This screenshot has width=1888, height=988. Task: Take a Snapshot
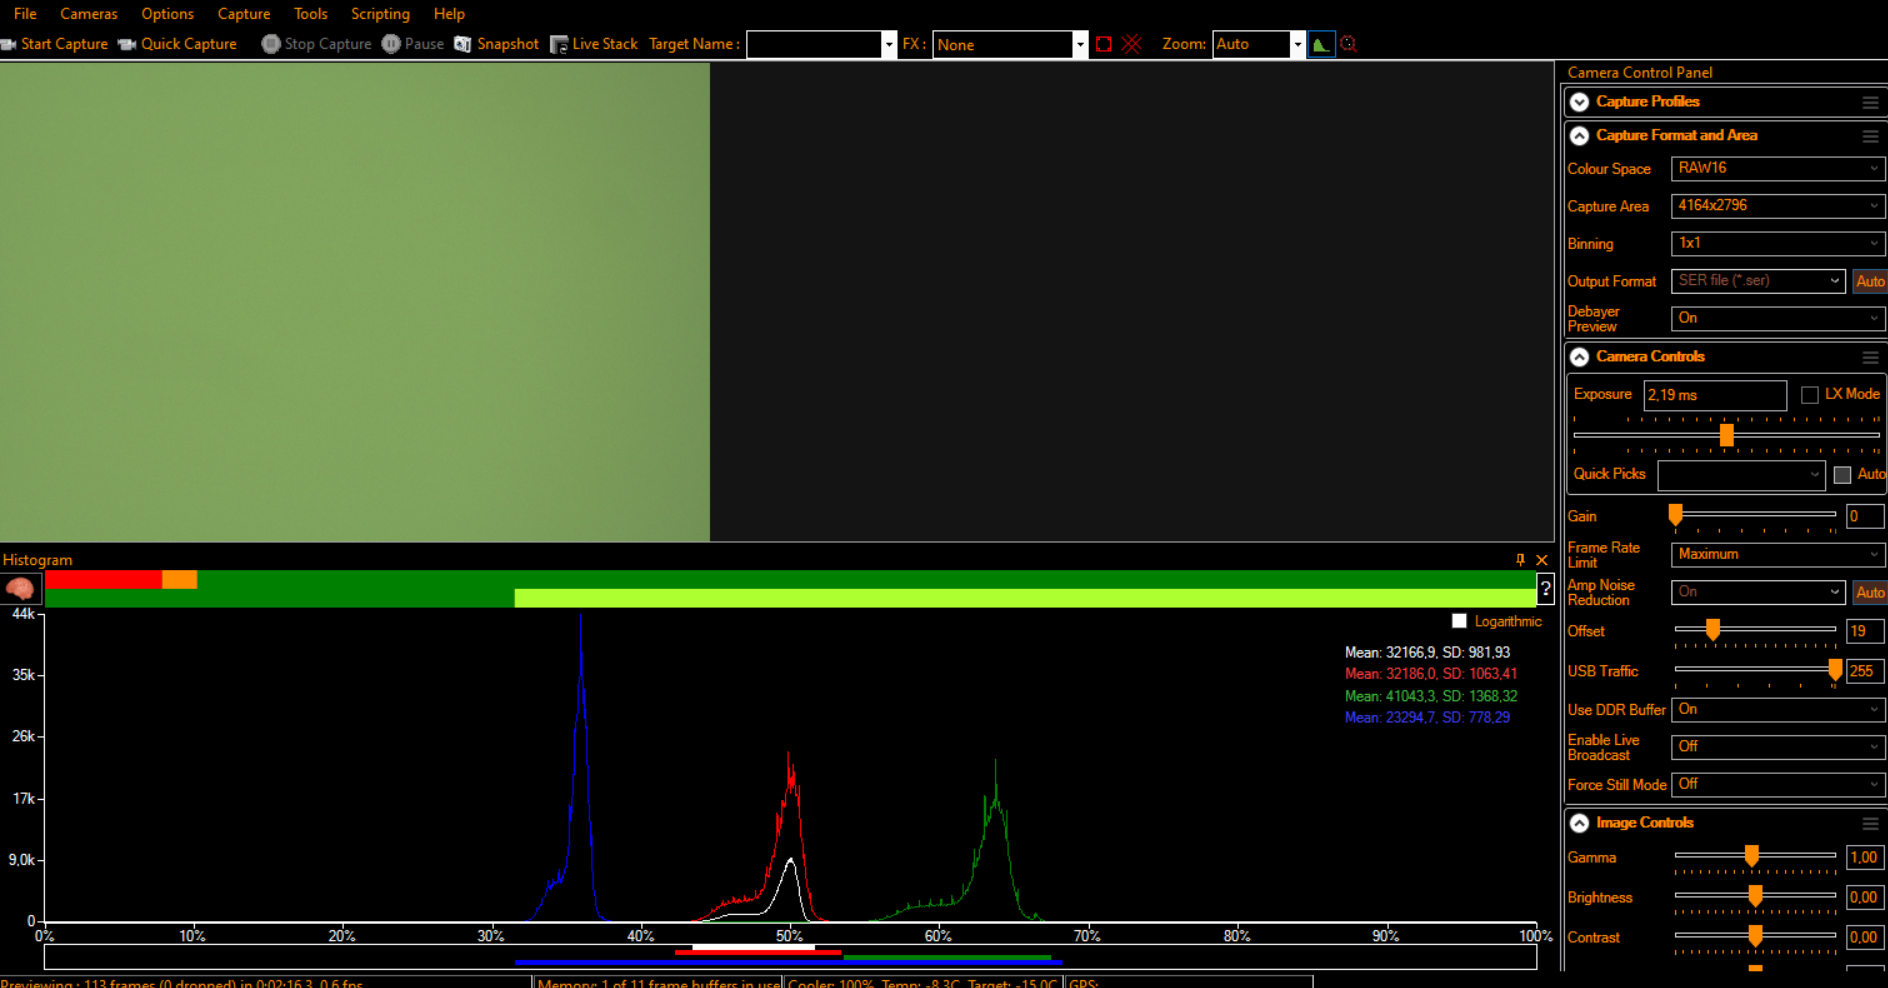497,44
